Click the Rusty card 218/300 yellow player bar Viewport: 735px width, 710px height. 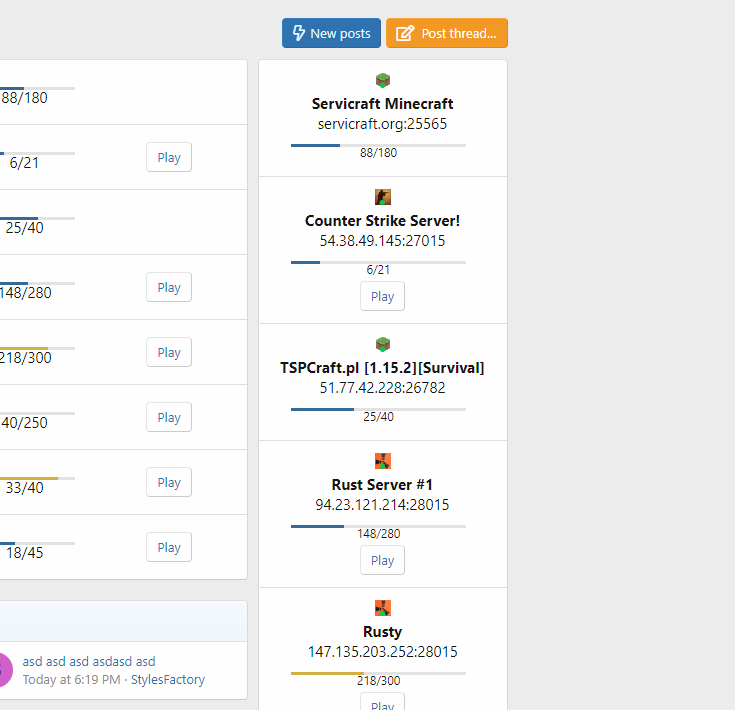[378, 673]
